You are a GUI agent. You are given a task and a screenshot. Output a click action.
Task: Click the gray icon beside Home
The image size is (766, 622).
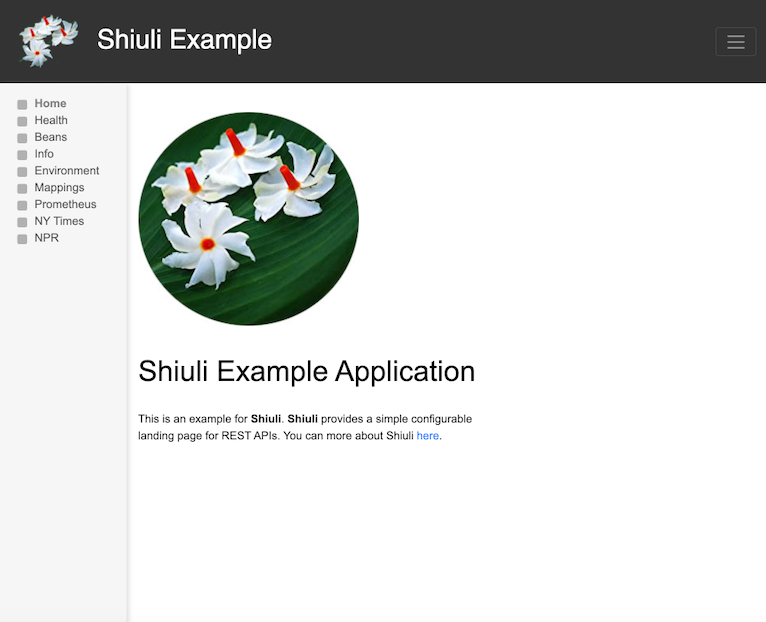pyautogui.click(x=22, y=105)
